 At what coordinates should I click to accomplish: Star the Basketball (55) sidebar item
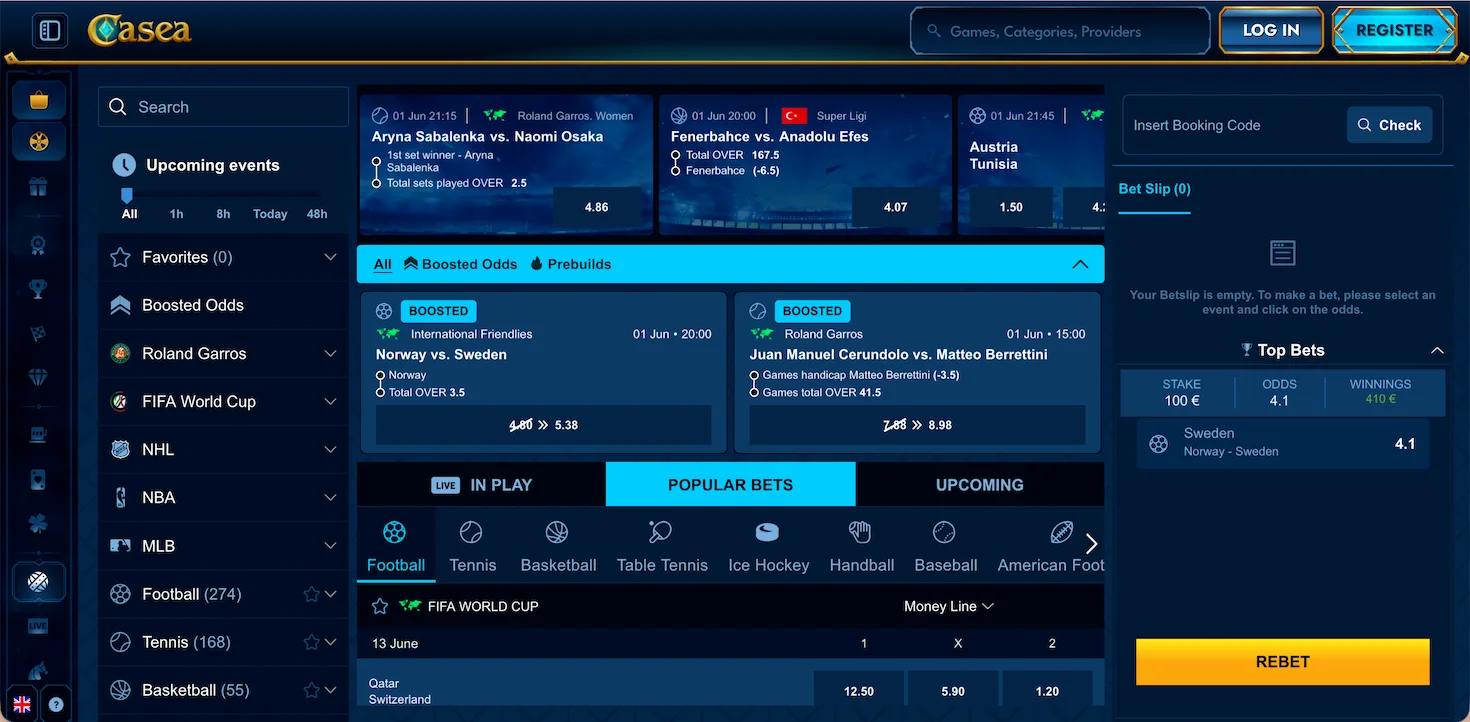pos(311,690)
